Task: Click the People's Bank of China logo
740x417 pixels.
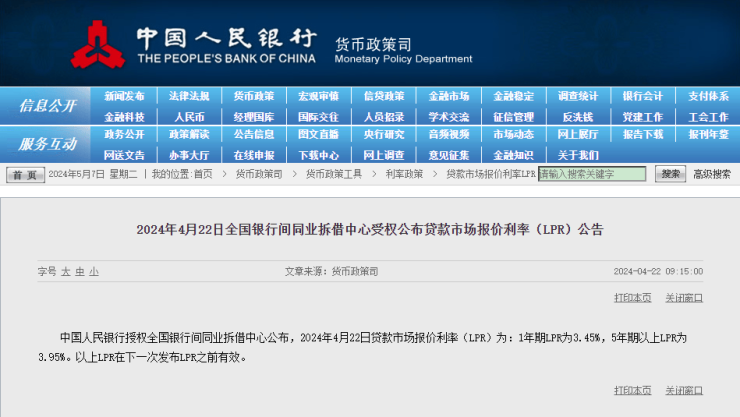Action: coord(97,44)
